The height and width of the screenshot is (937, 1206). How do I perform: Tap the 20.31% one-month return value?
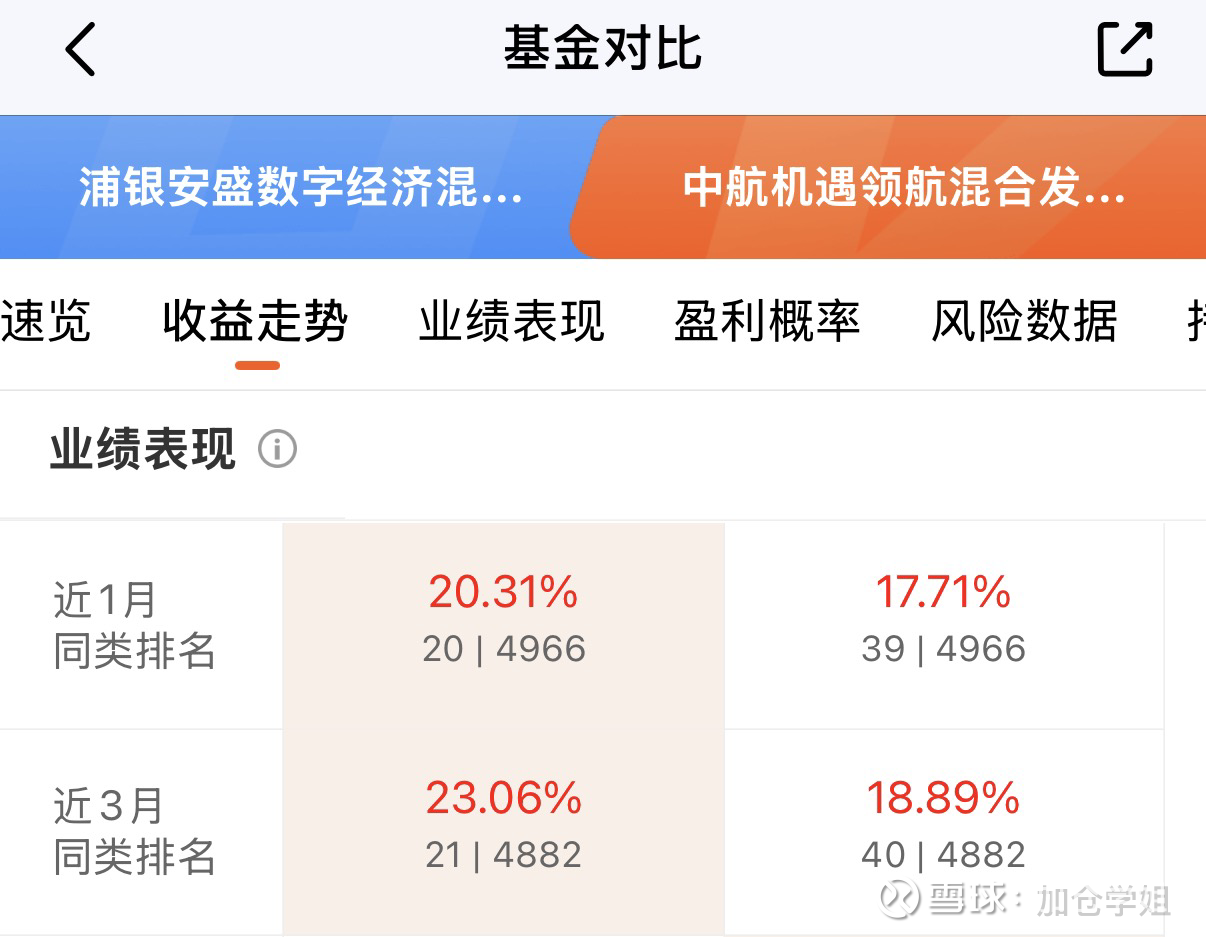(503, 593)
